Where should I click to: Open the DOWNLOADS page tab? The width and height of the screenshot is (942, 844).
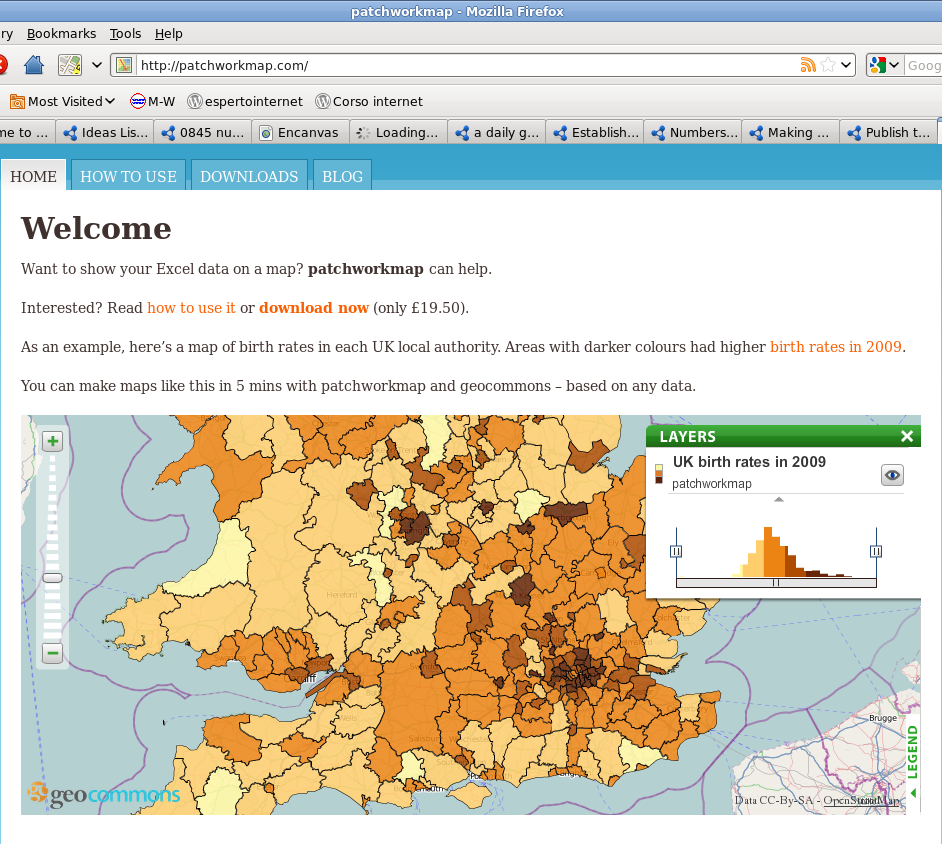[x=249, y=175]
